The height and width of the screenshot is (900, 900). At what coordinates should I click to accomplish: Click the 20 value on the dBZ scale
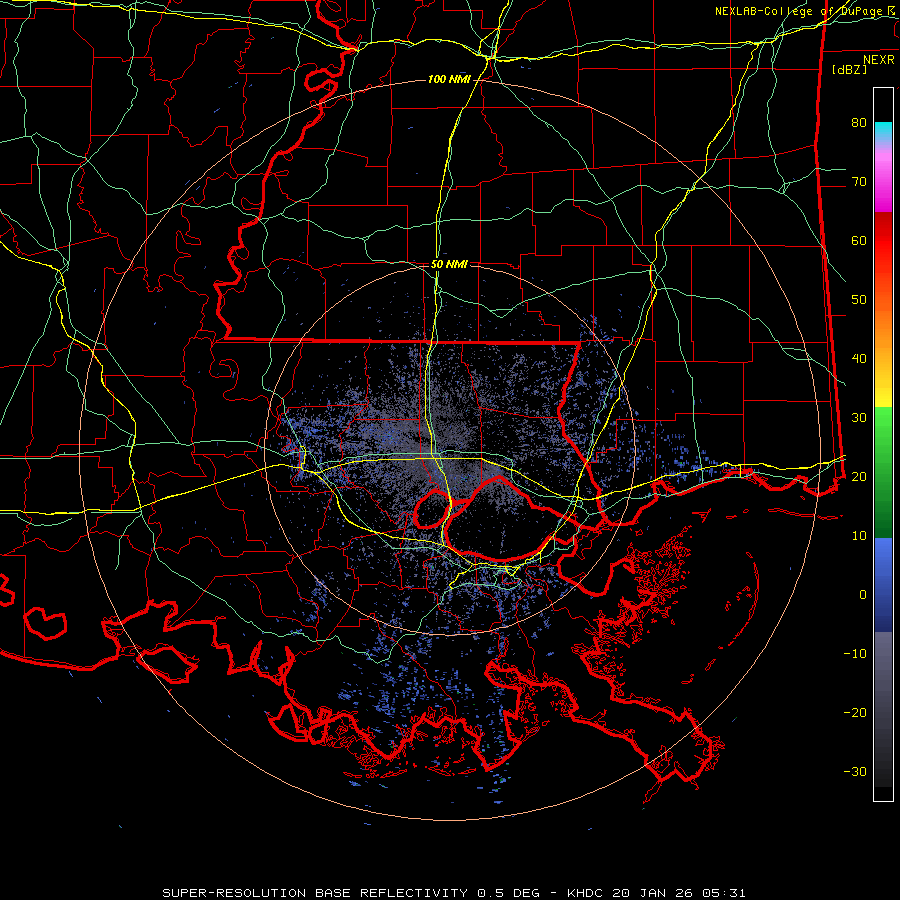(x=859, y=476)
